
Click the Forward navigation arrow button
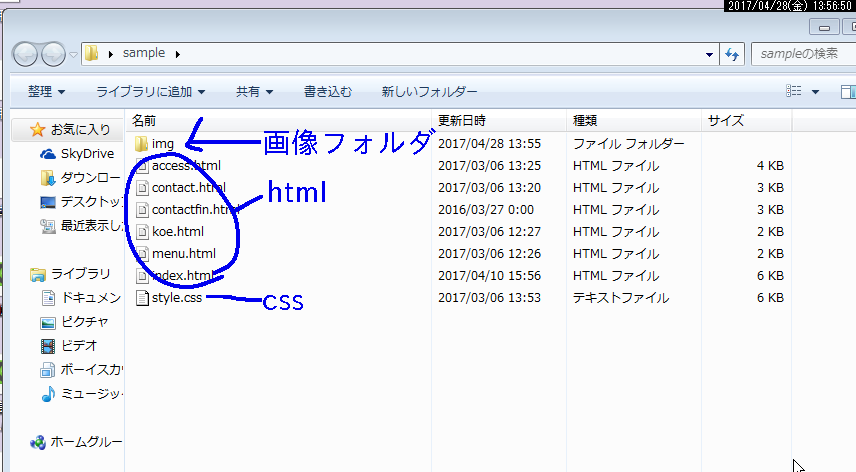(x=54, y=54)
